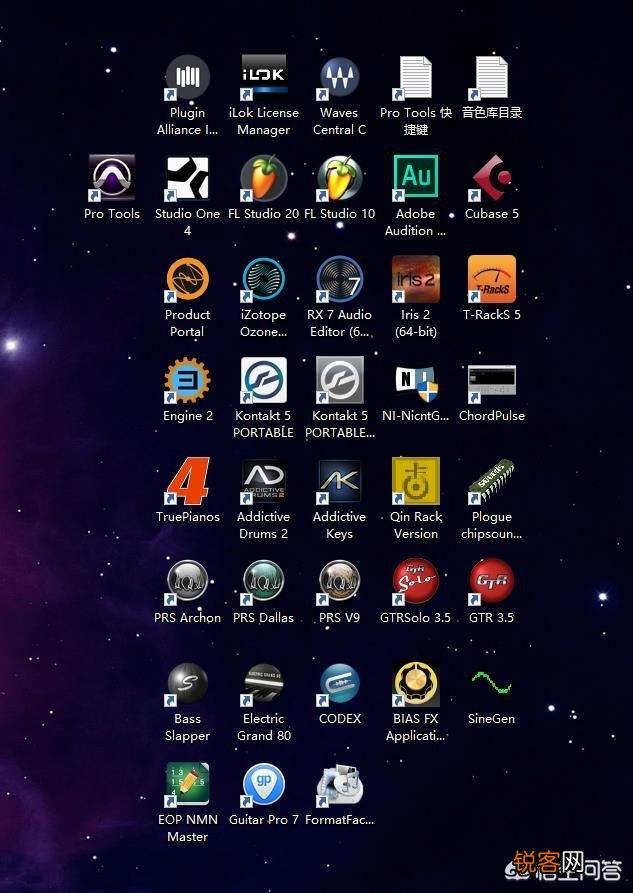
Task: Select the PRS V9 amp icon
Action: (340, 582)
